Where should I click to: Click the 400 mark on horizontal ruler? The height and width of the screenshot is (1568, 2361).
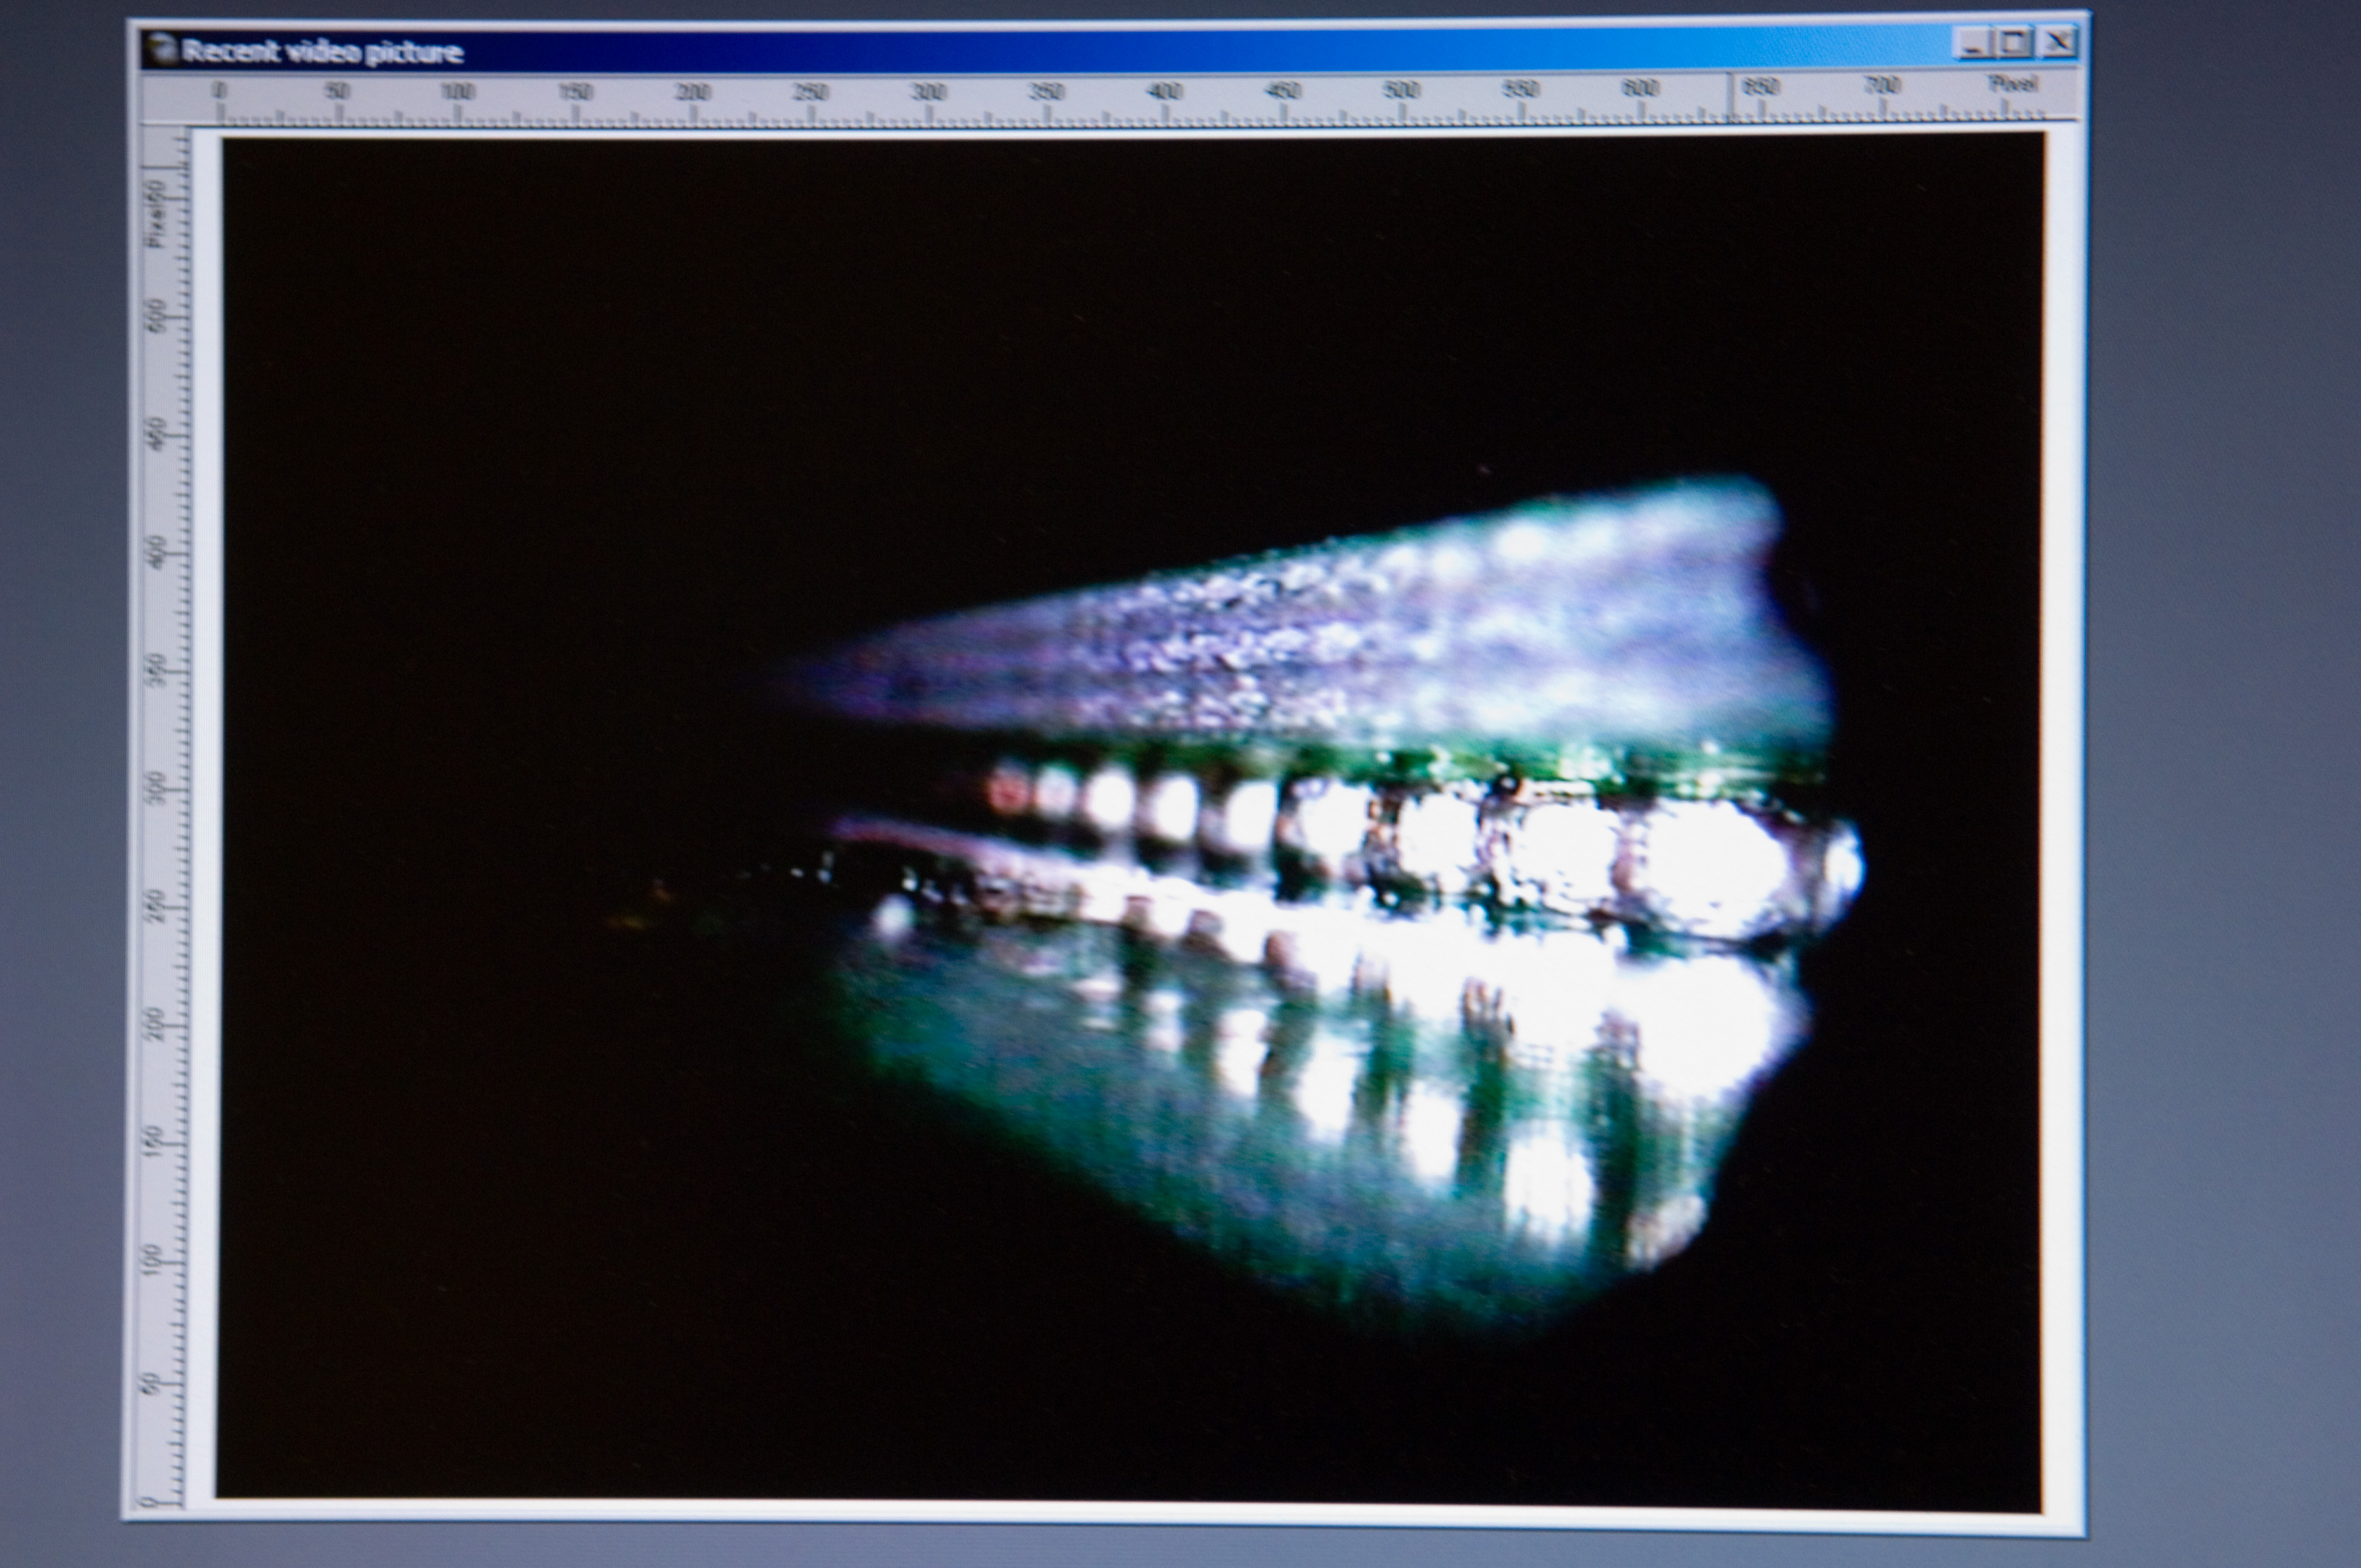[1164, 92]
